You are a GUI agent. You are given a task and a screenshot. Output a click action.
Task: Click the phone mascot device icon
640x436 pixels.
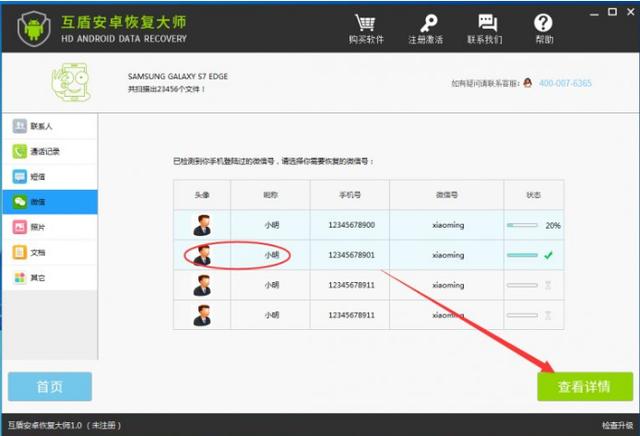(71, 82)
